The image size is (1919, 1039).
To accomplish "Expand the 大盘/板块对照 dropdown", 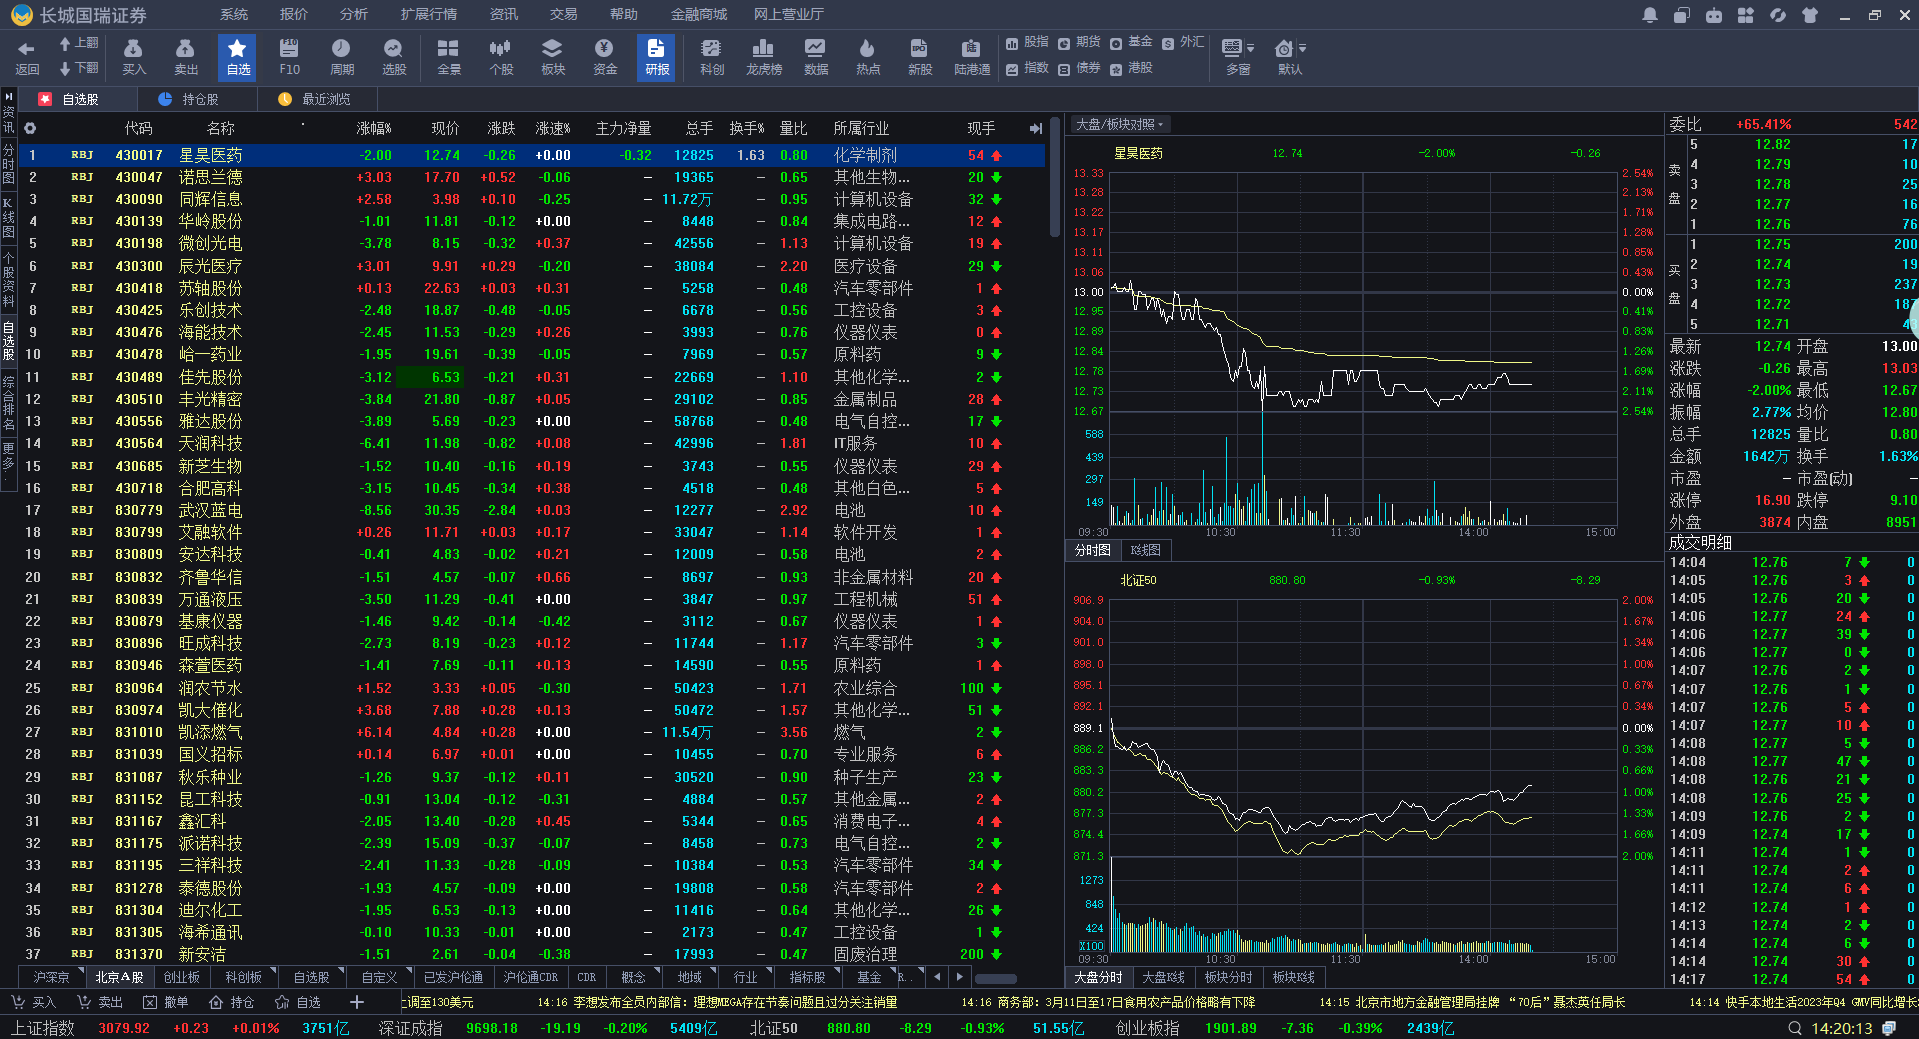I will pyautogui.click(x=1120, y=124).
